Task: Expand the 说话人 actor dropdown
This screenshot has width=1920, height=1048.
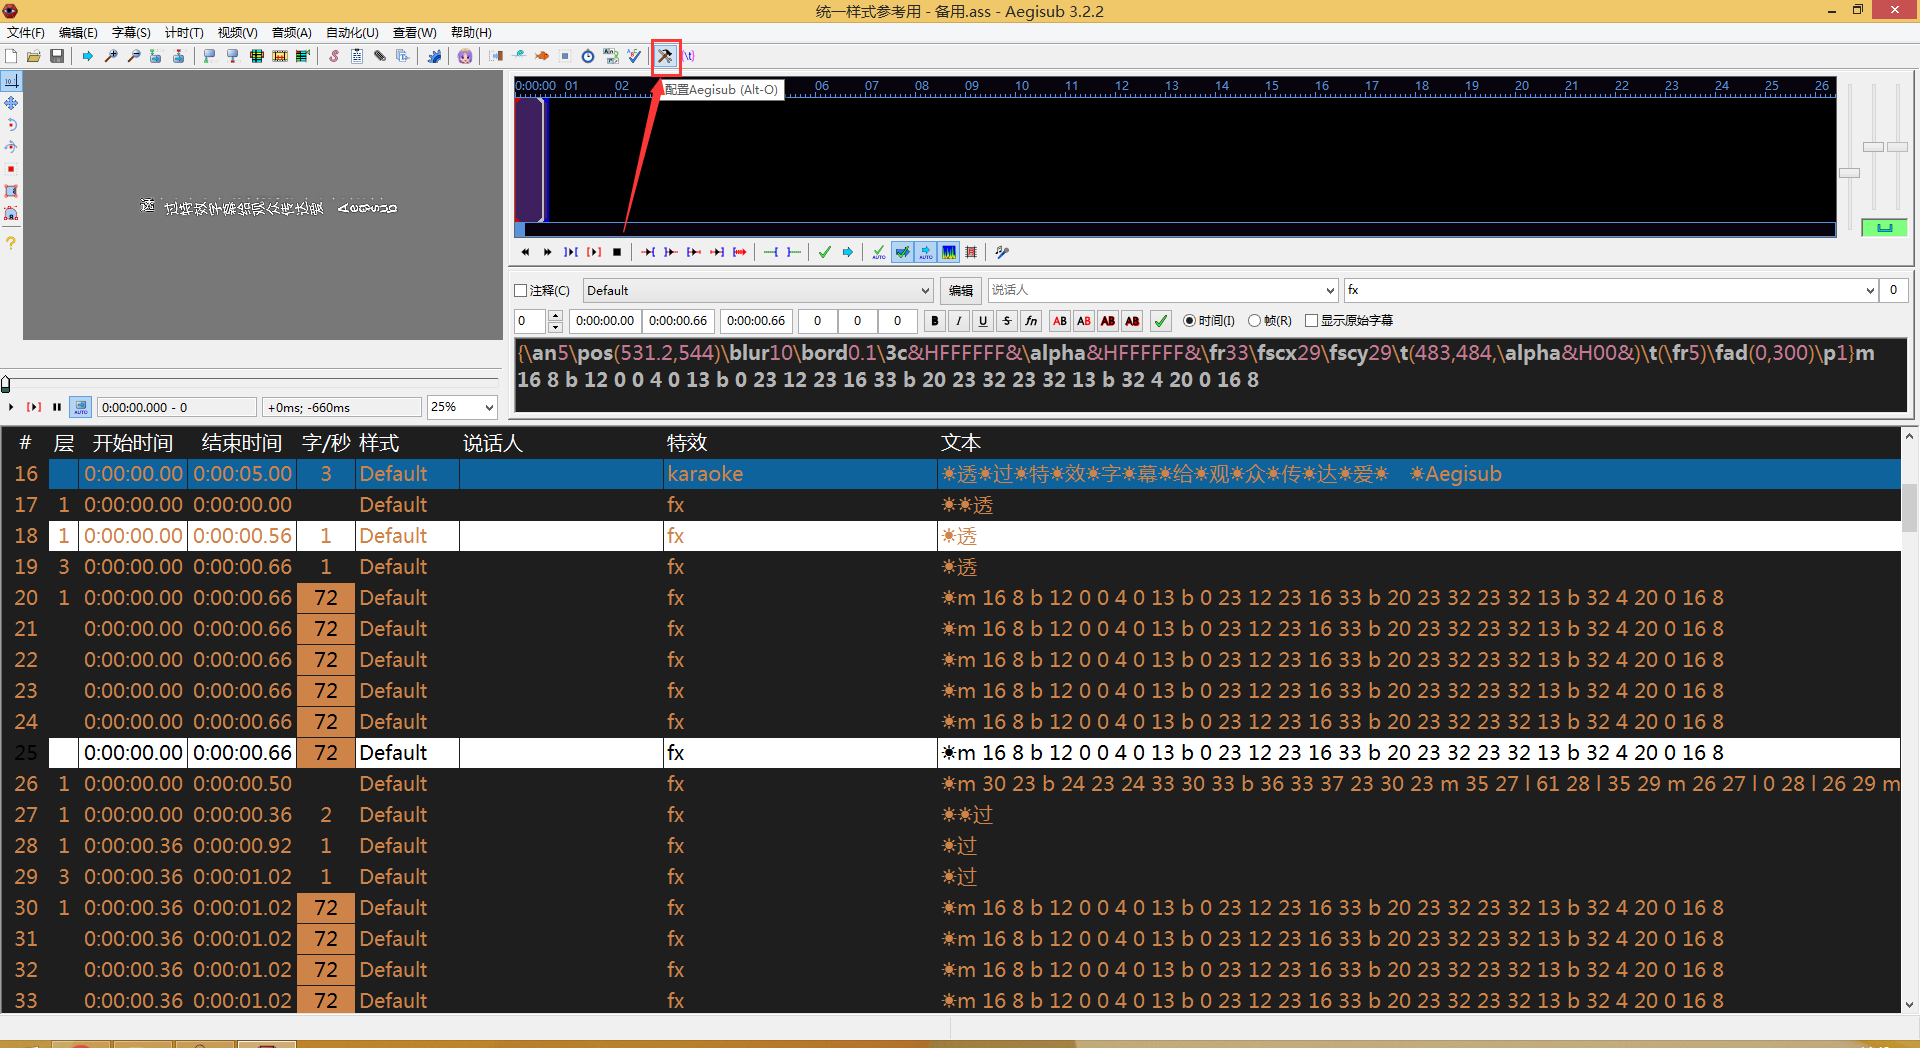Action: pyautogui.click(x=1330, y=290)
